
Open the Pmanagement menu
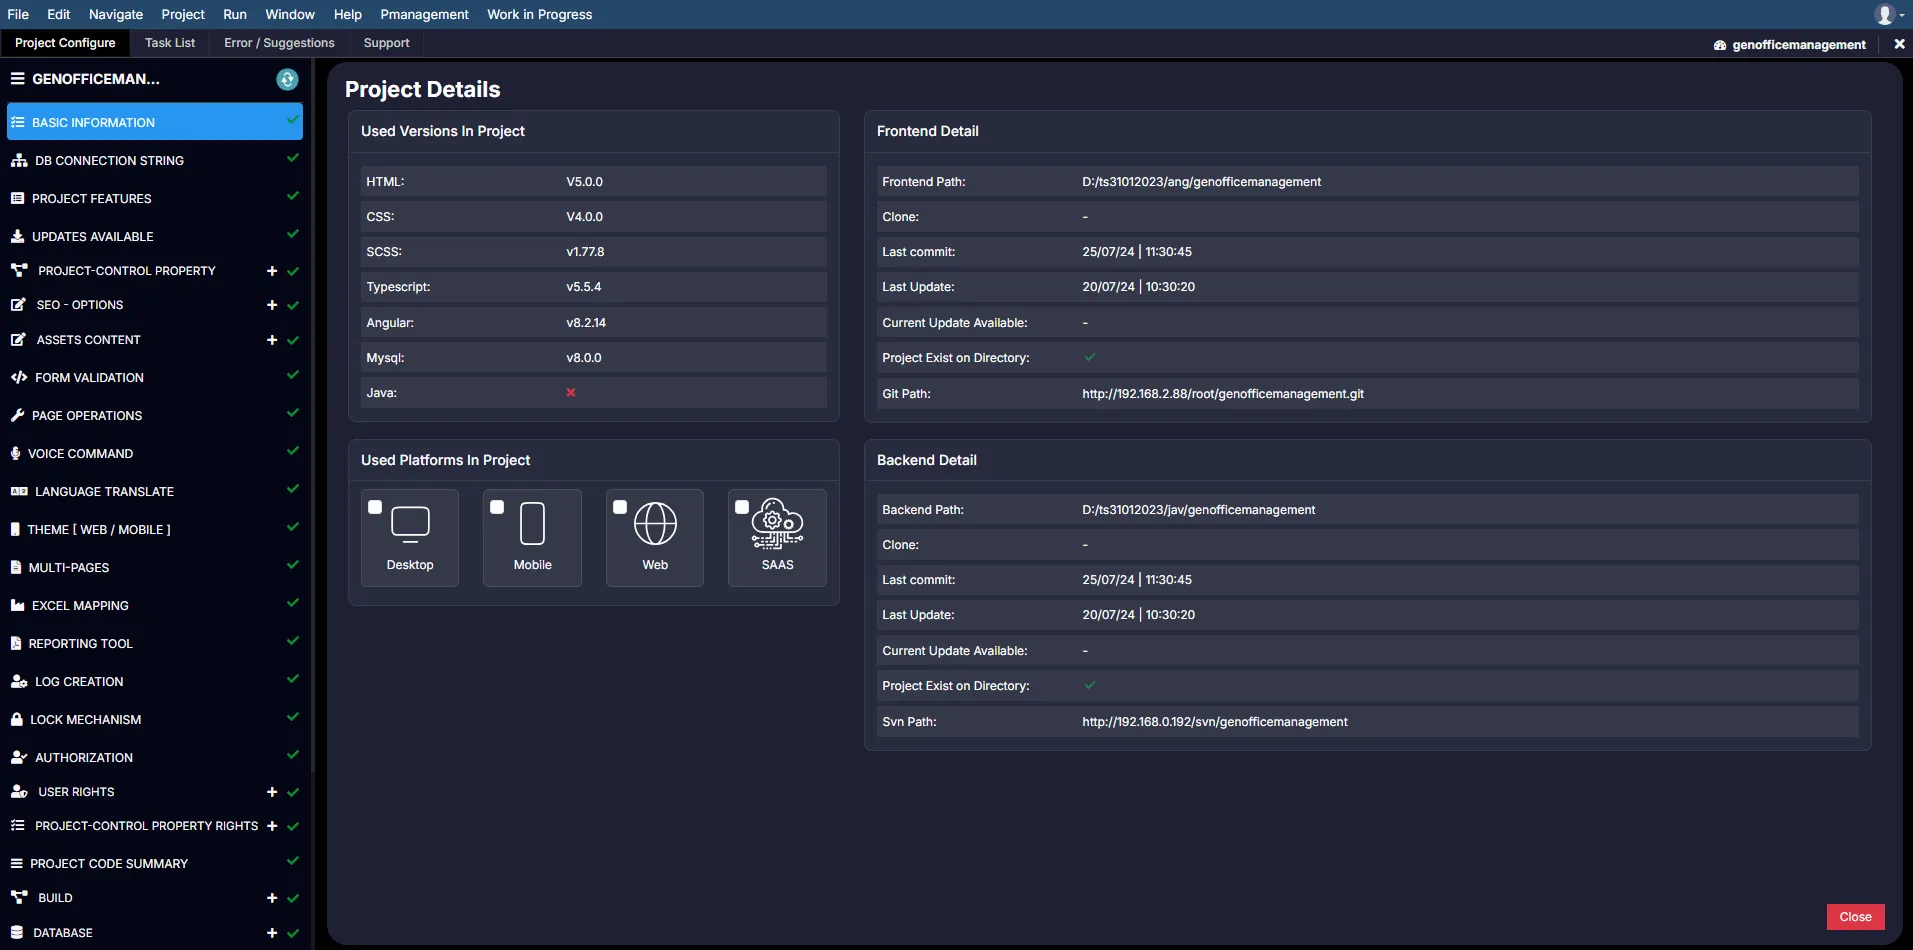click(424, 14)
